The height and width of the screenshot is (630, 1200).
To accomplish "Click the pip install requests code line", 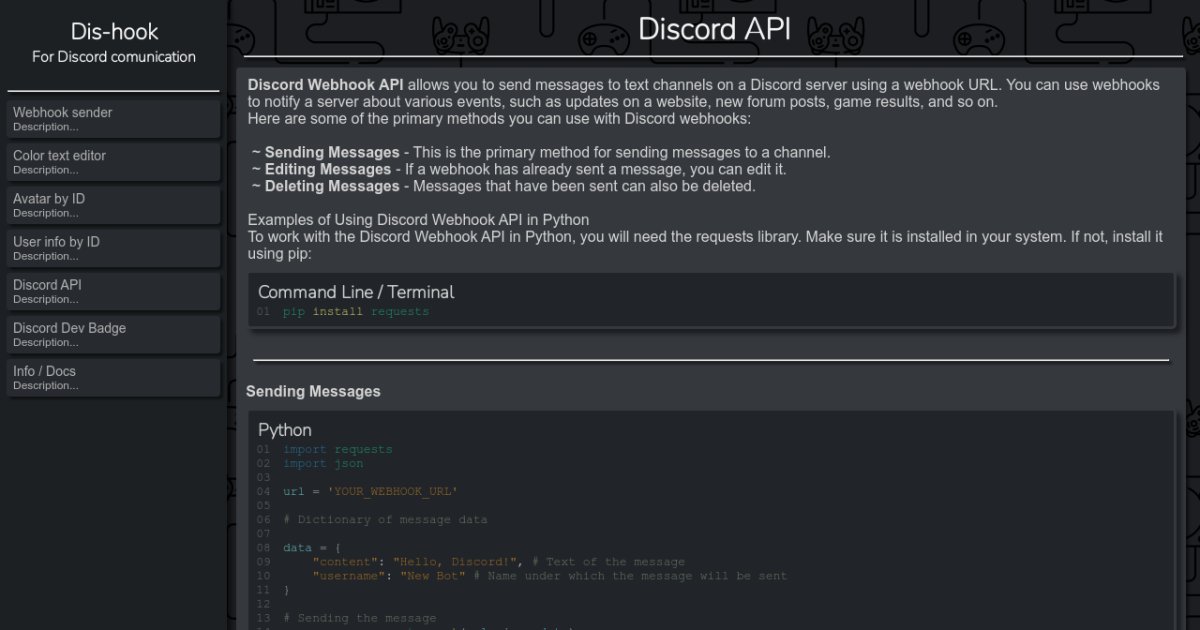I will (355, 312).
